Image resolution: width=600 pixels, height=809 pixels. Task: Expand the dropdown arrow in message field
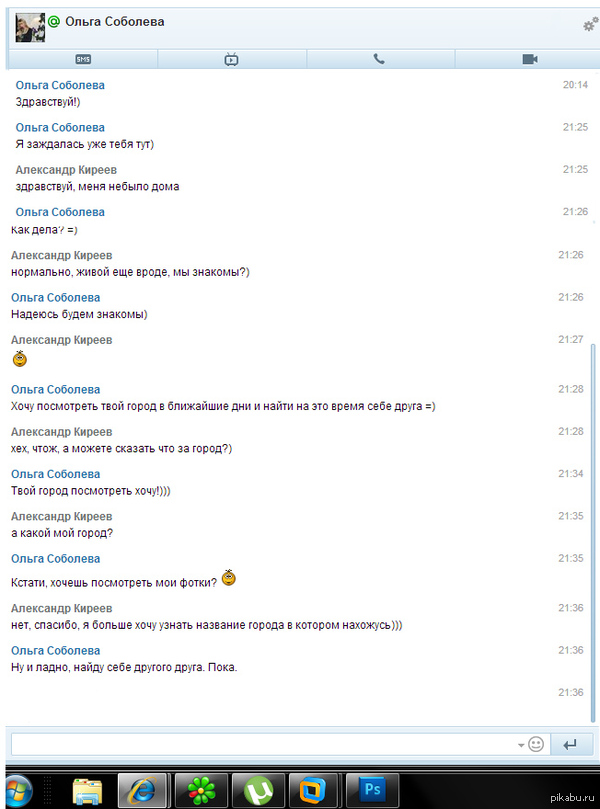coord(520,745)
